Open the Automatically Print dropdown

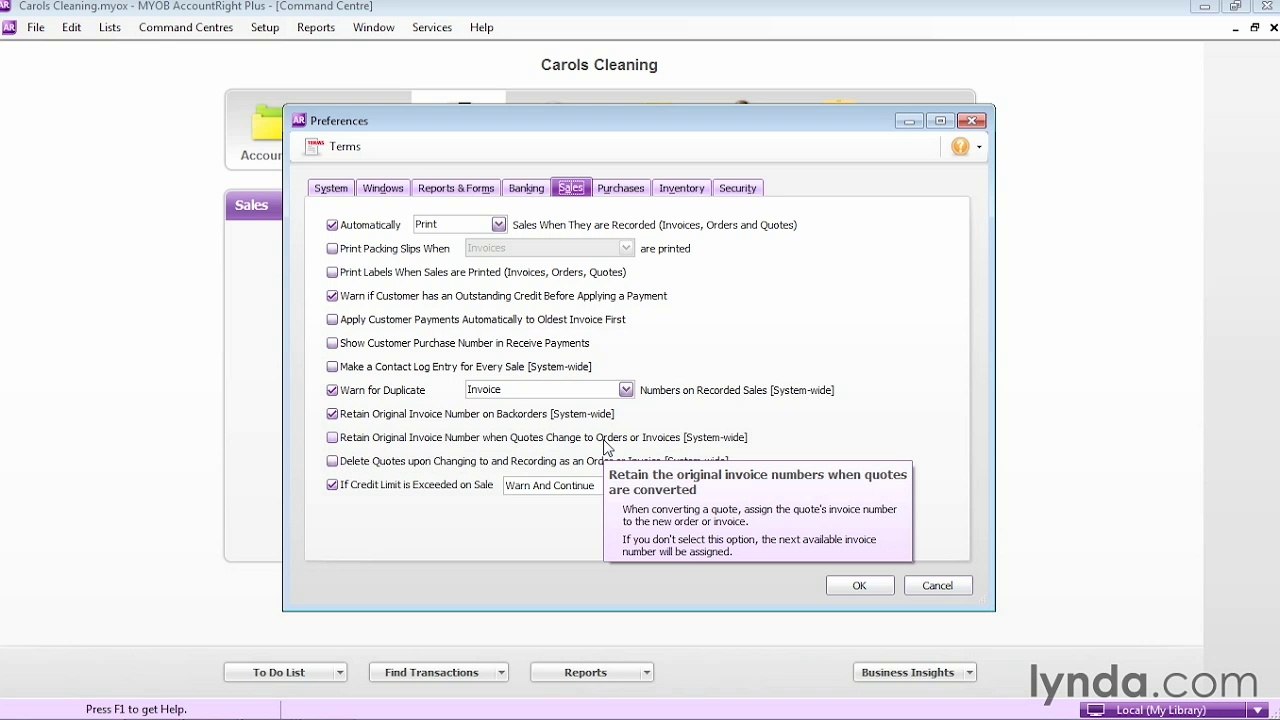pos(498,224)
